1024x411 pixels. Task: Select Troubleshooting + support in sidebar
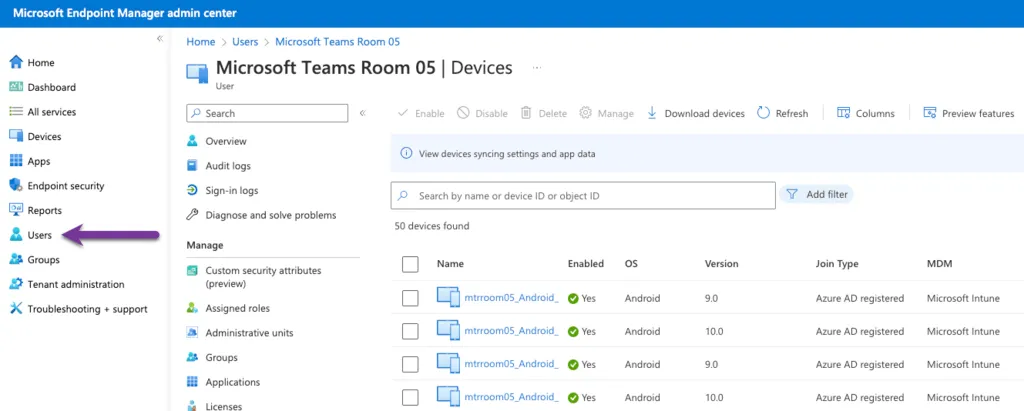tap(87, 309)
